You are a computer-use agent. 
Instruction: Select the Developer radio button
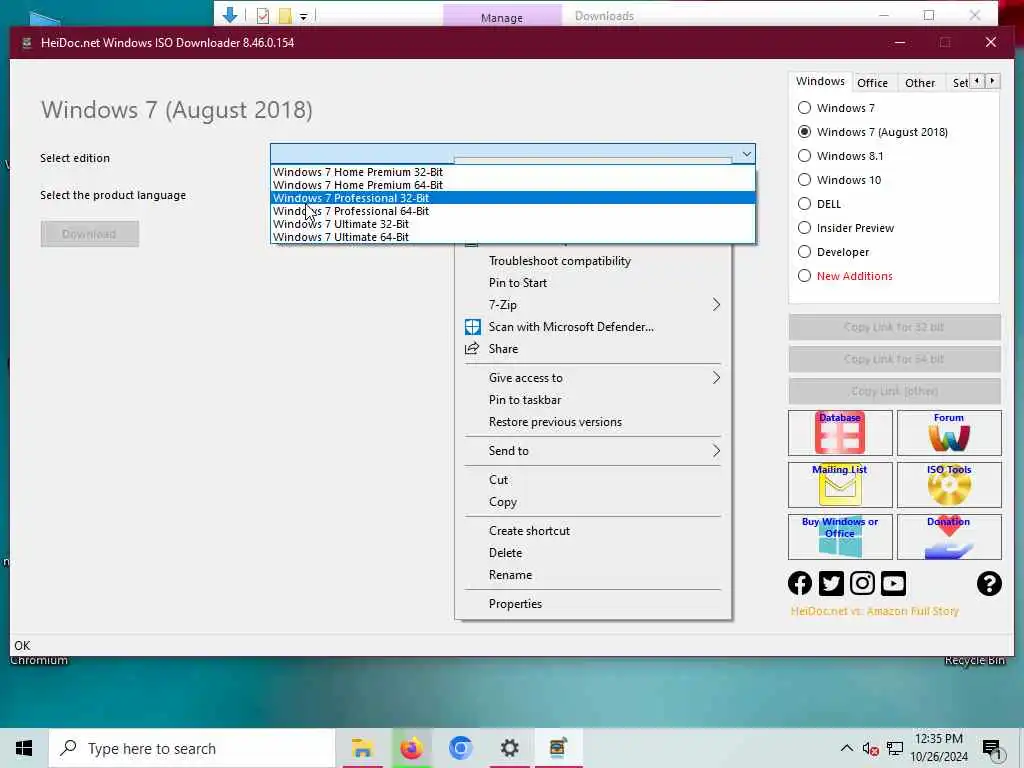pyautogui.click(x=805, y=252)
